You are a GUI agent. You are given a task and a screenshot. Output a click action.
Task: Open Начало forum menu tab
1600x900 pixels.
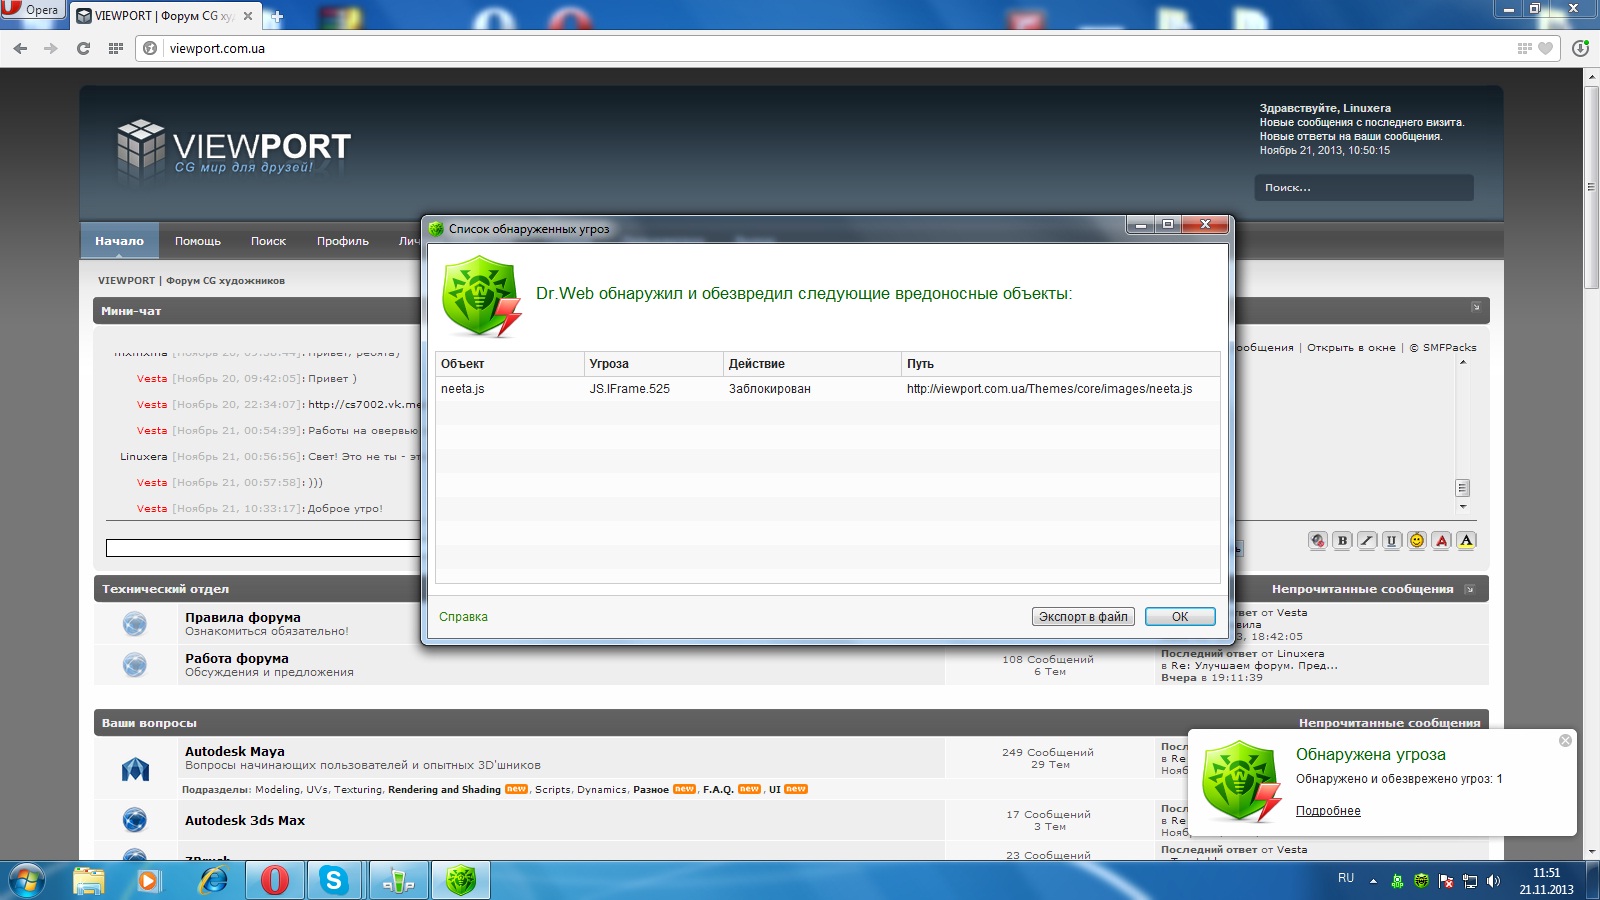point(119,241)
